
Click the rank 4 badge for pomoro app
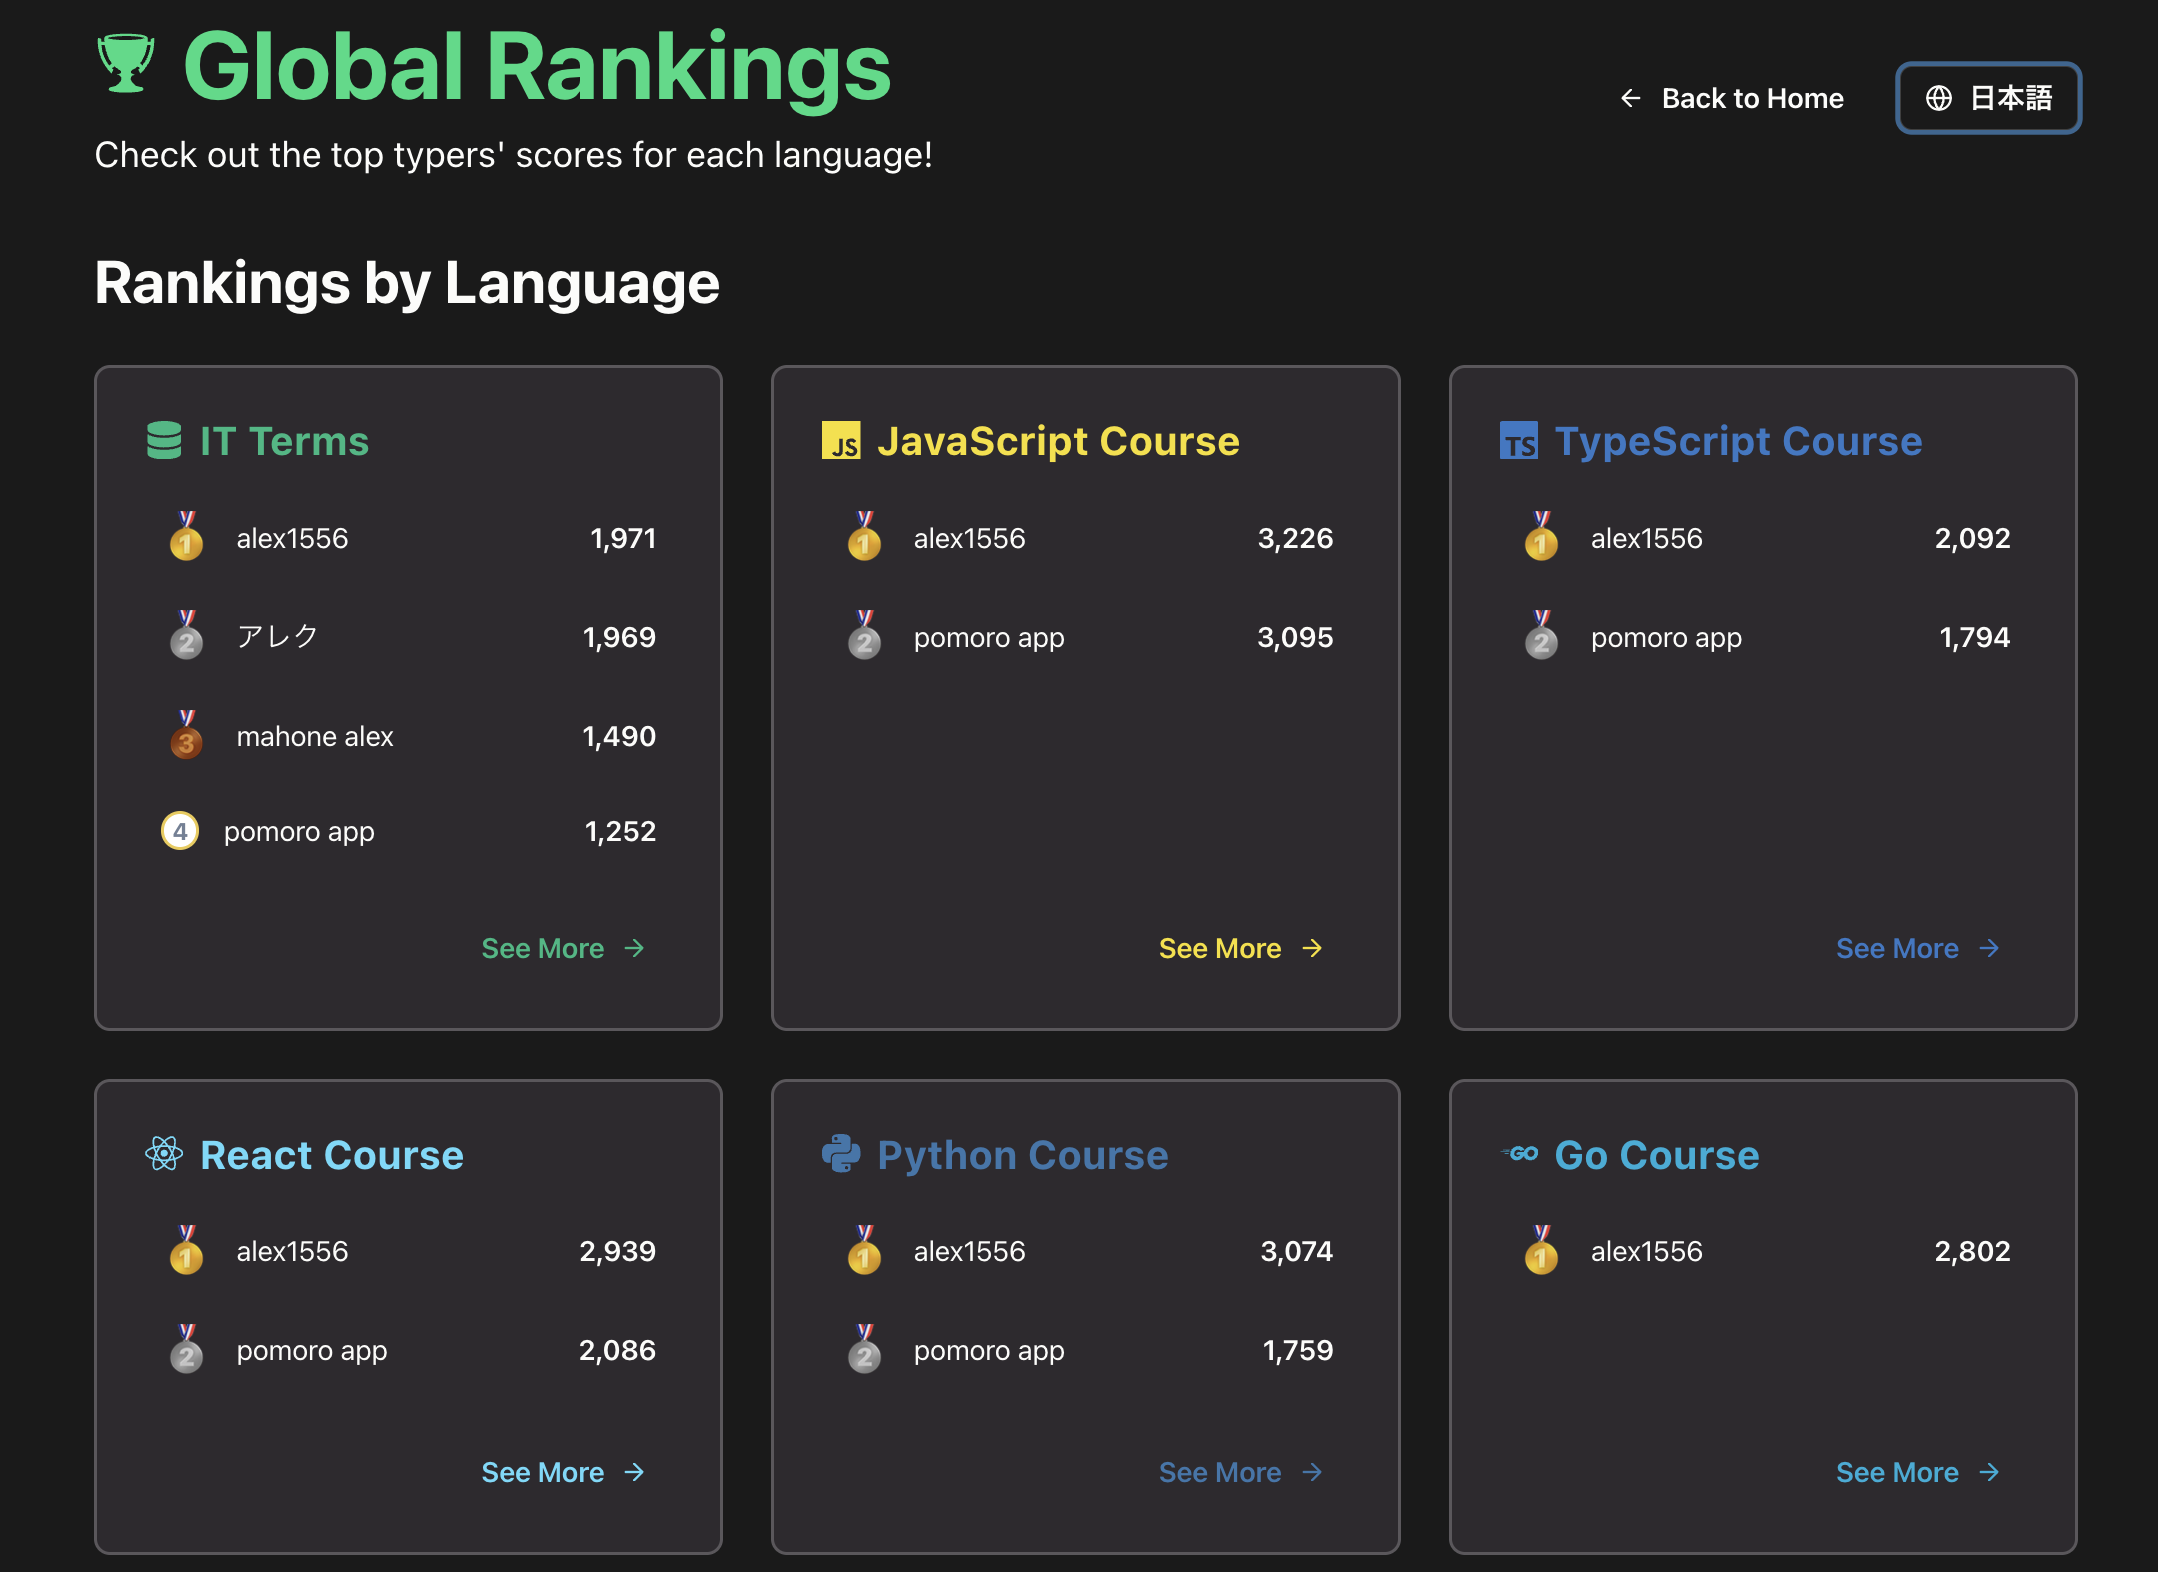(x=180, y=831)
